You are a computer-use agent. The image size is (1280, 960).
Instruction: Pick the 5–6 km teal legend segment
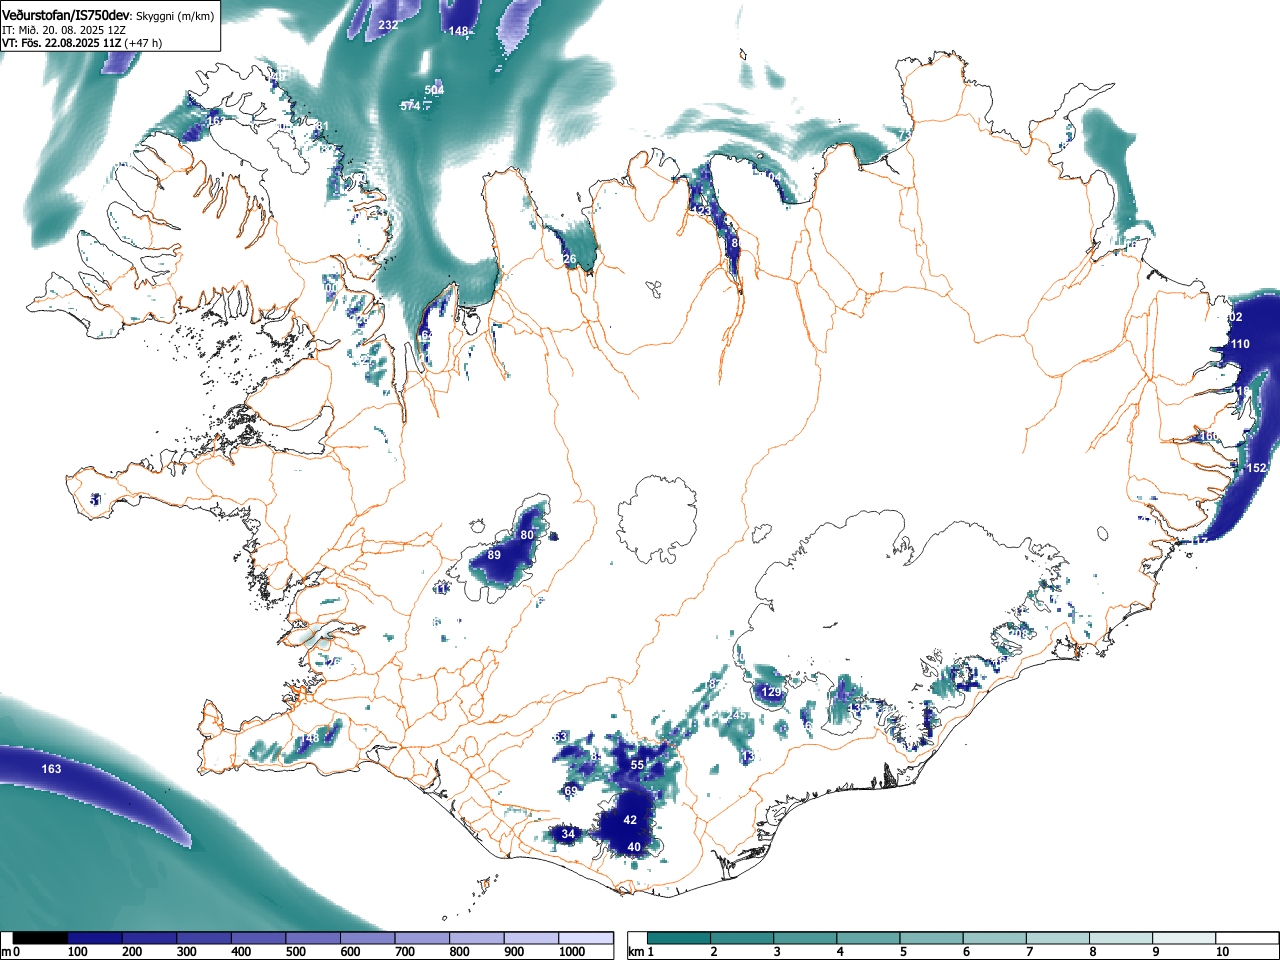(932, 938)
